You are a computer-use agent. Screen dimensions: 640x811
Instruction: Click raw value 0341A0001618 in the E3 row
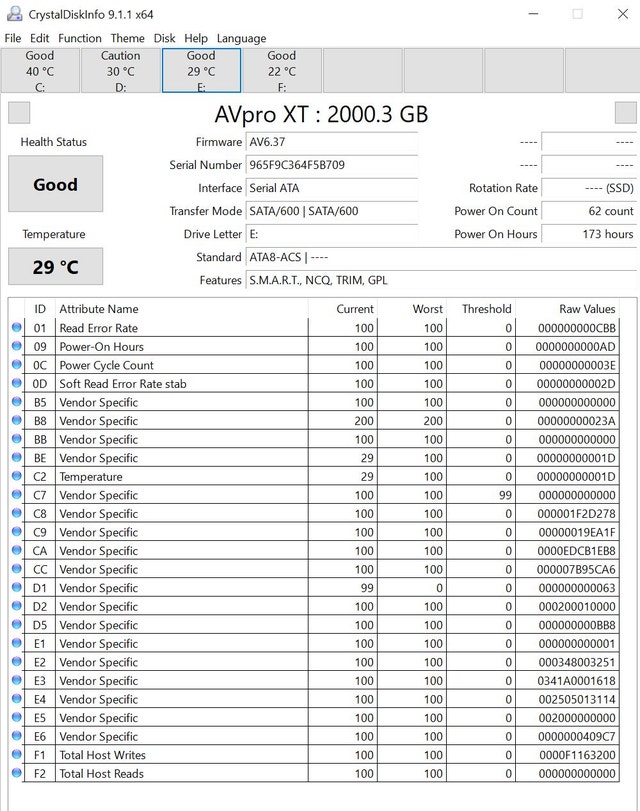576,681
